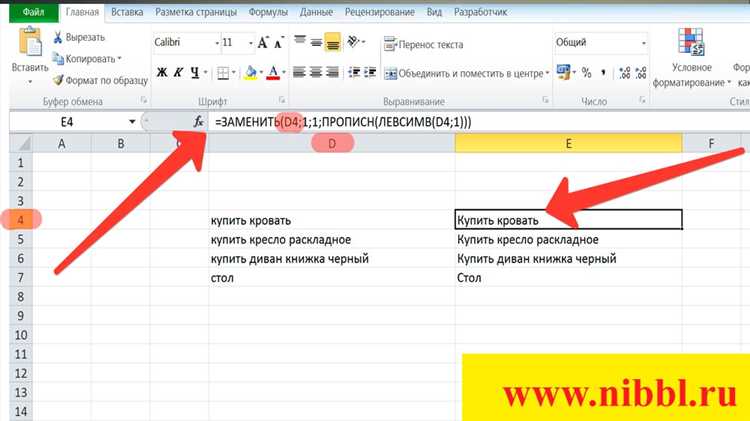Open Общий number format dropdown
Viewport: 750px width, 421px height.
(x=643, y=43)
